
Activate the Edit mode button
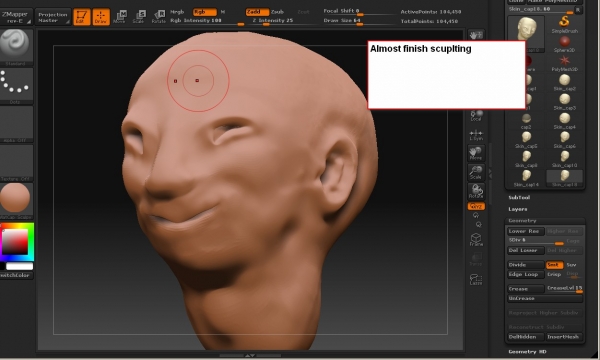coord(82,16)
